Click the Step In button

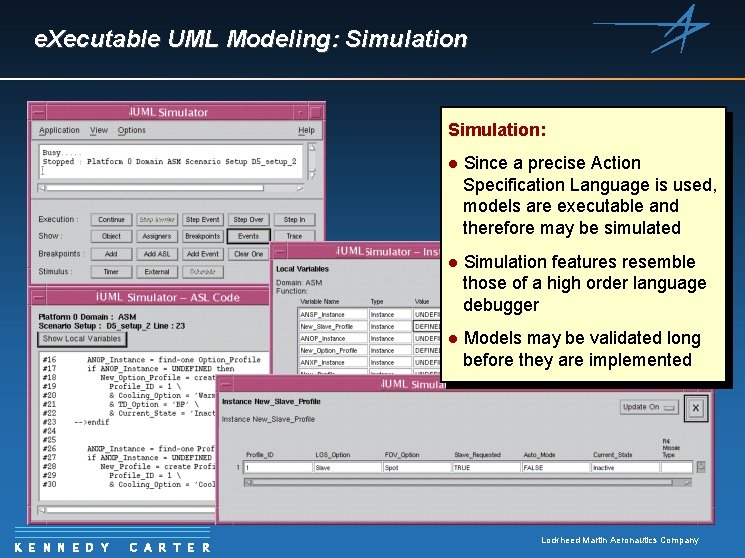[x=294, y=220]
